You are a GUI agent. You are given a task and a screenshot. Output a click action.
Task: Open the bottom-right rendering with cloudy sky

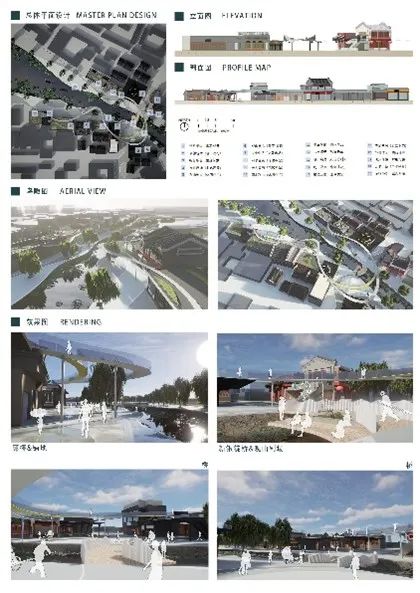pos(315,525)
